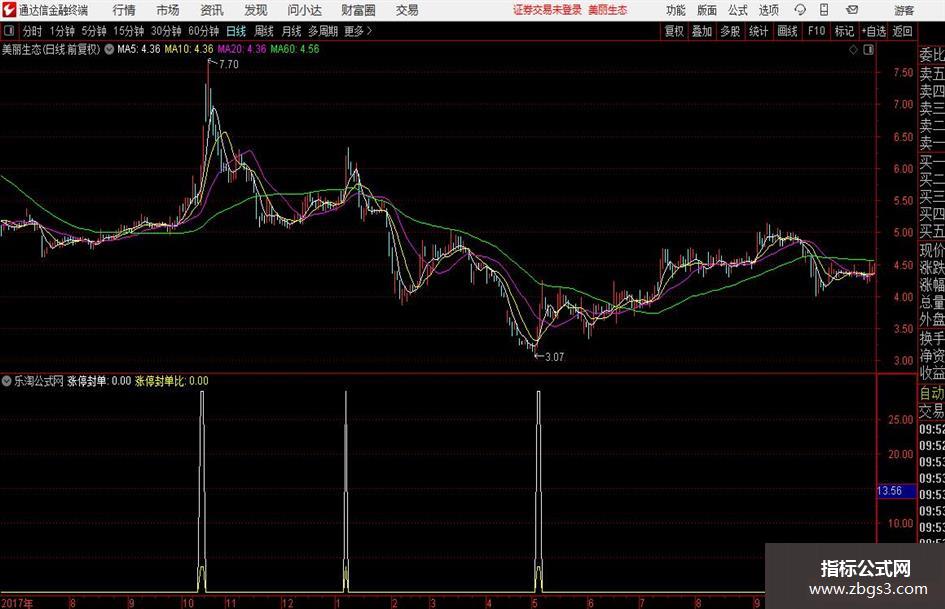This screenshot has height=609, width=945.
Task: Click the 统计 statistics button
Action: tap(758, 31)
